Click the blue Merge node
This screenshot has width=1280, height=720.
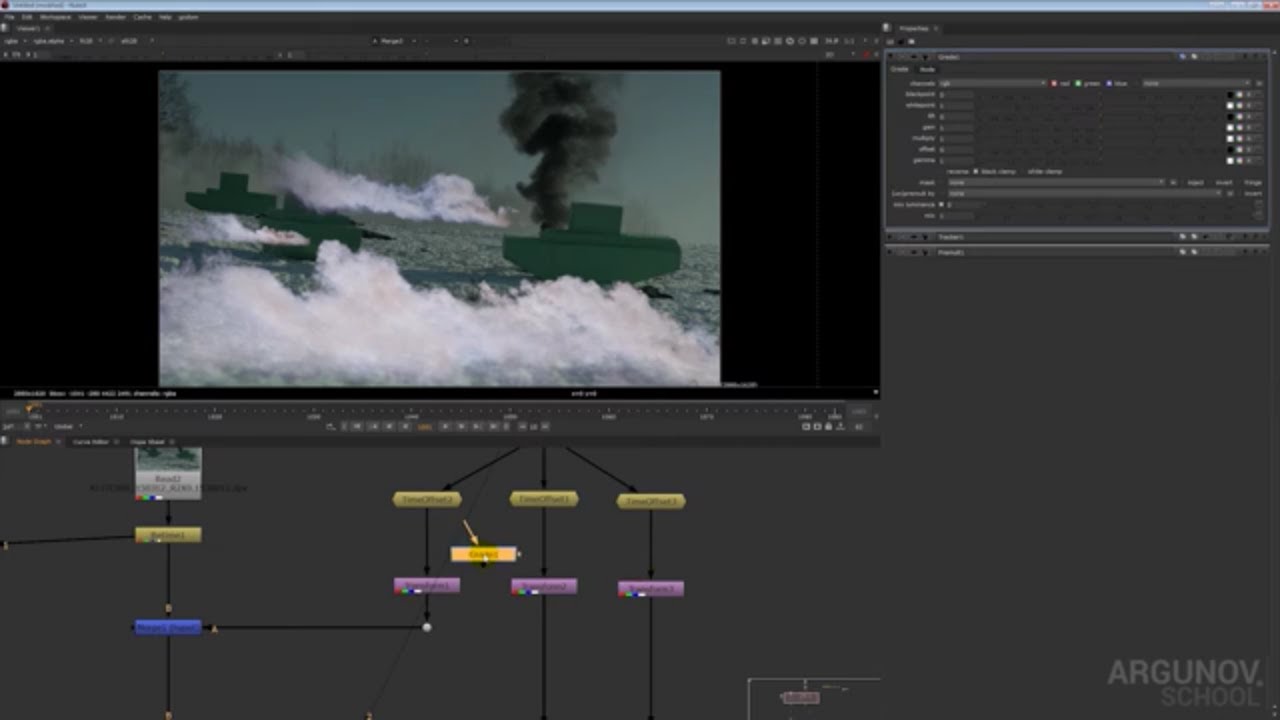[x=167, y=628]
